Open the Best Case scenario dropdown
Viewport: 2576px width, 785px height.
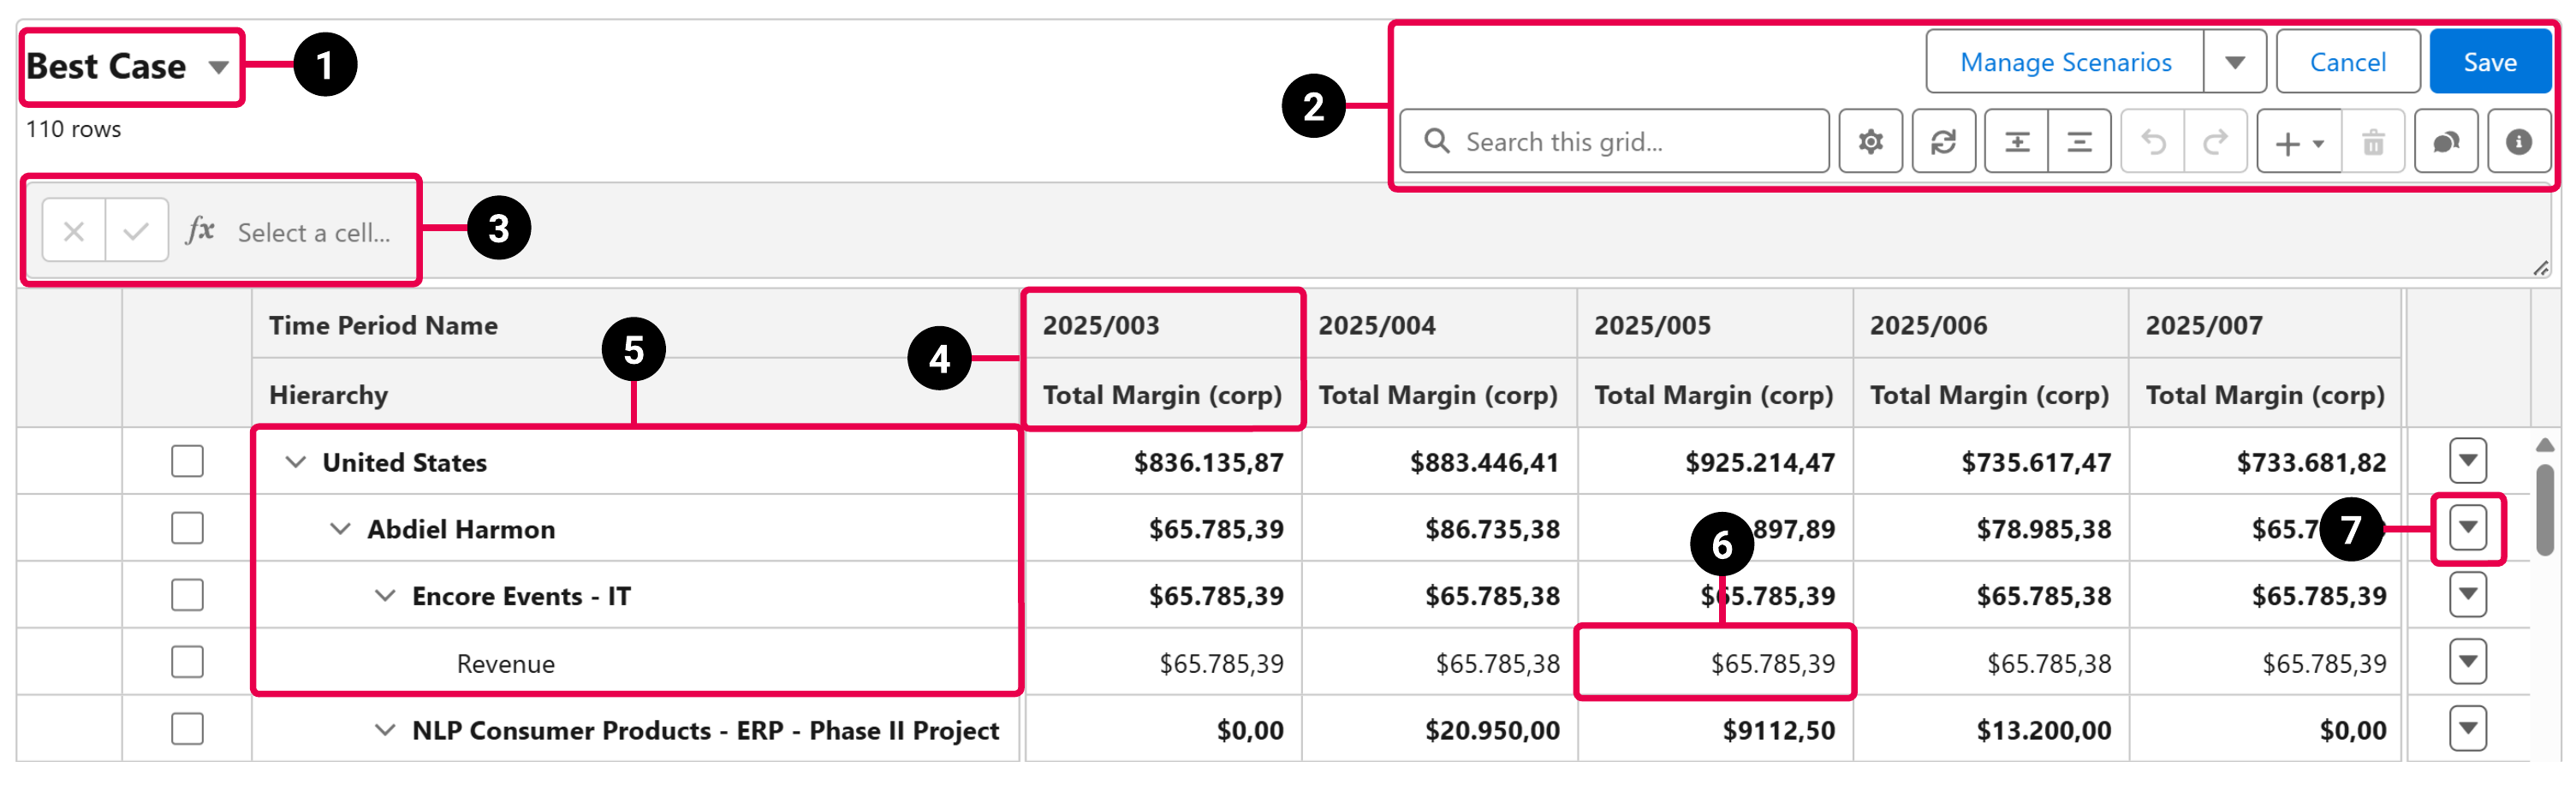point(218,67)
